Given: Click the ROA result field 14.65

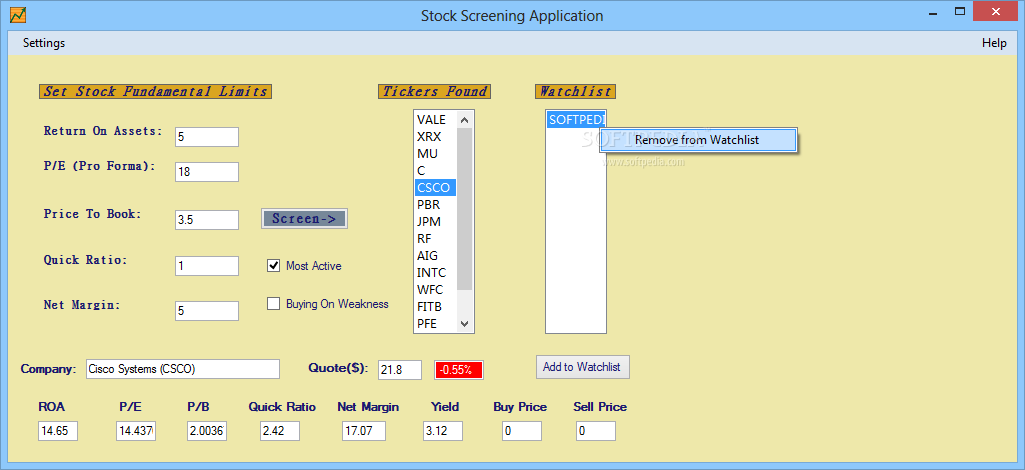Looking at the screenshot, I should click(x=58, y=431).
